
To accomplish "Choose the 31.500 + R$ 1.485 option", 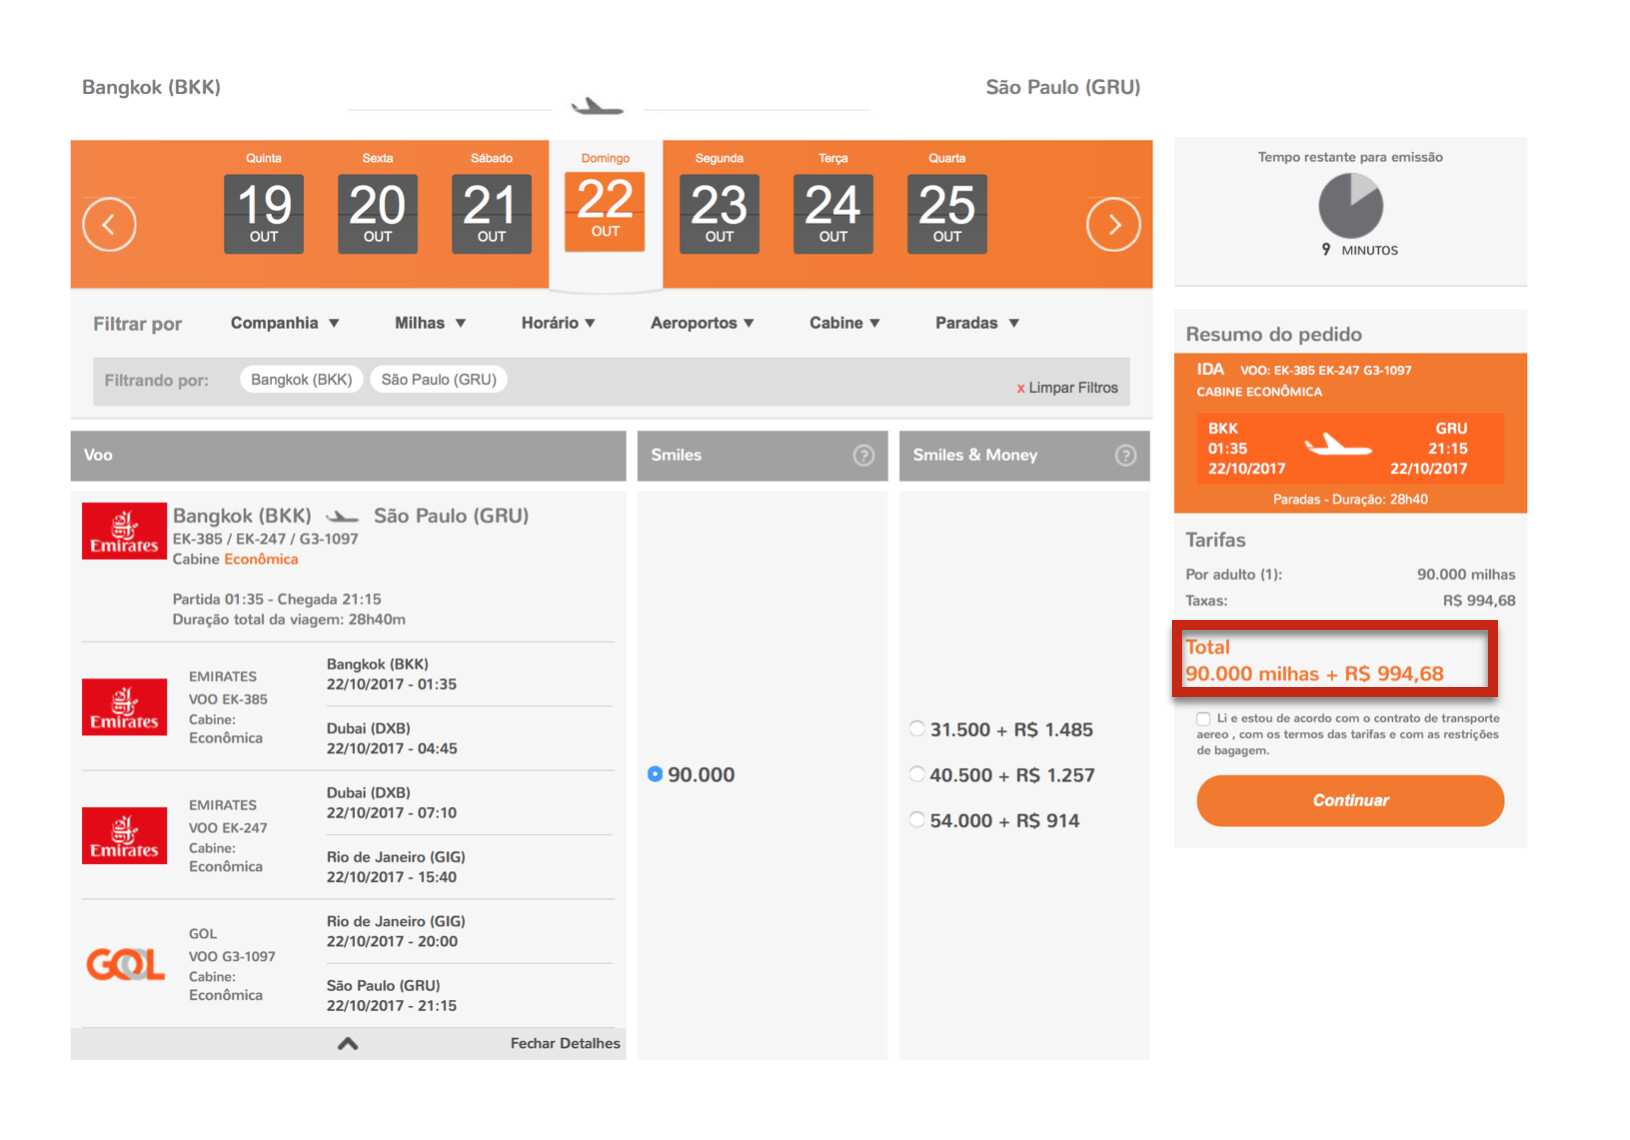I will point(917,729).
